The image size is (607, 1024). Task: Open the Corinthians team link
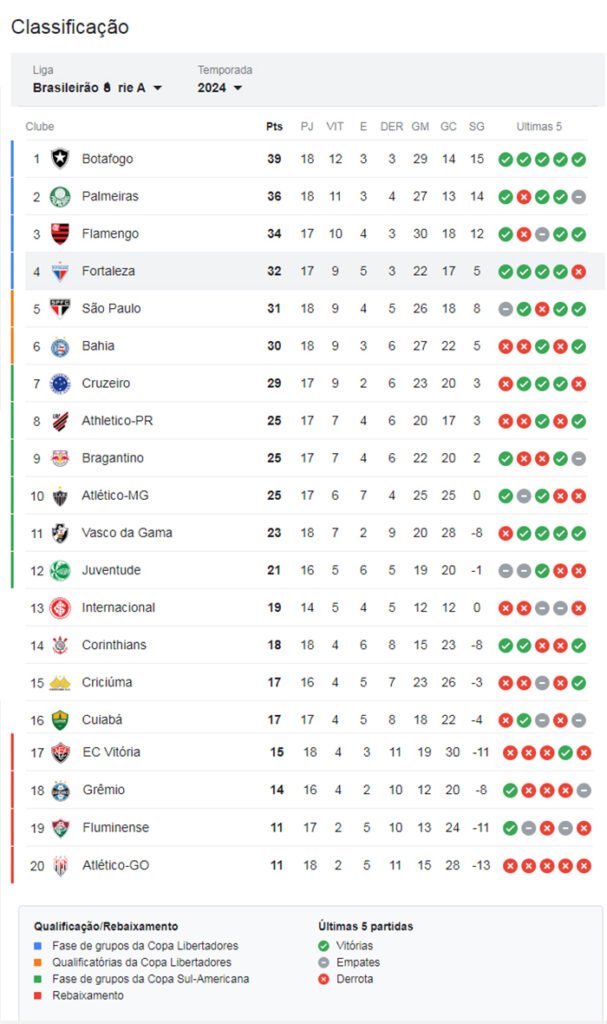[114, 645]
